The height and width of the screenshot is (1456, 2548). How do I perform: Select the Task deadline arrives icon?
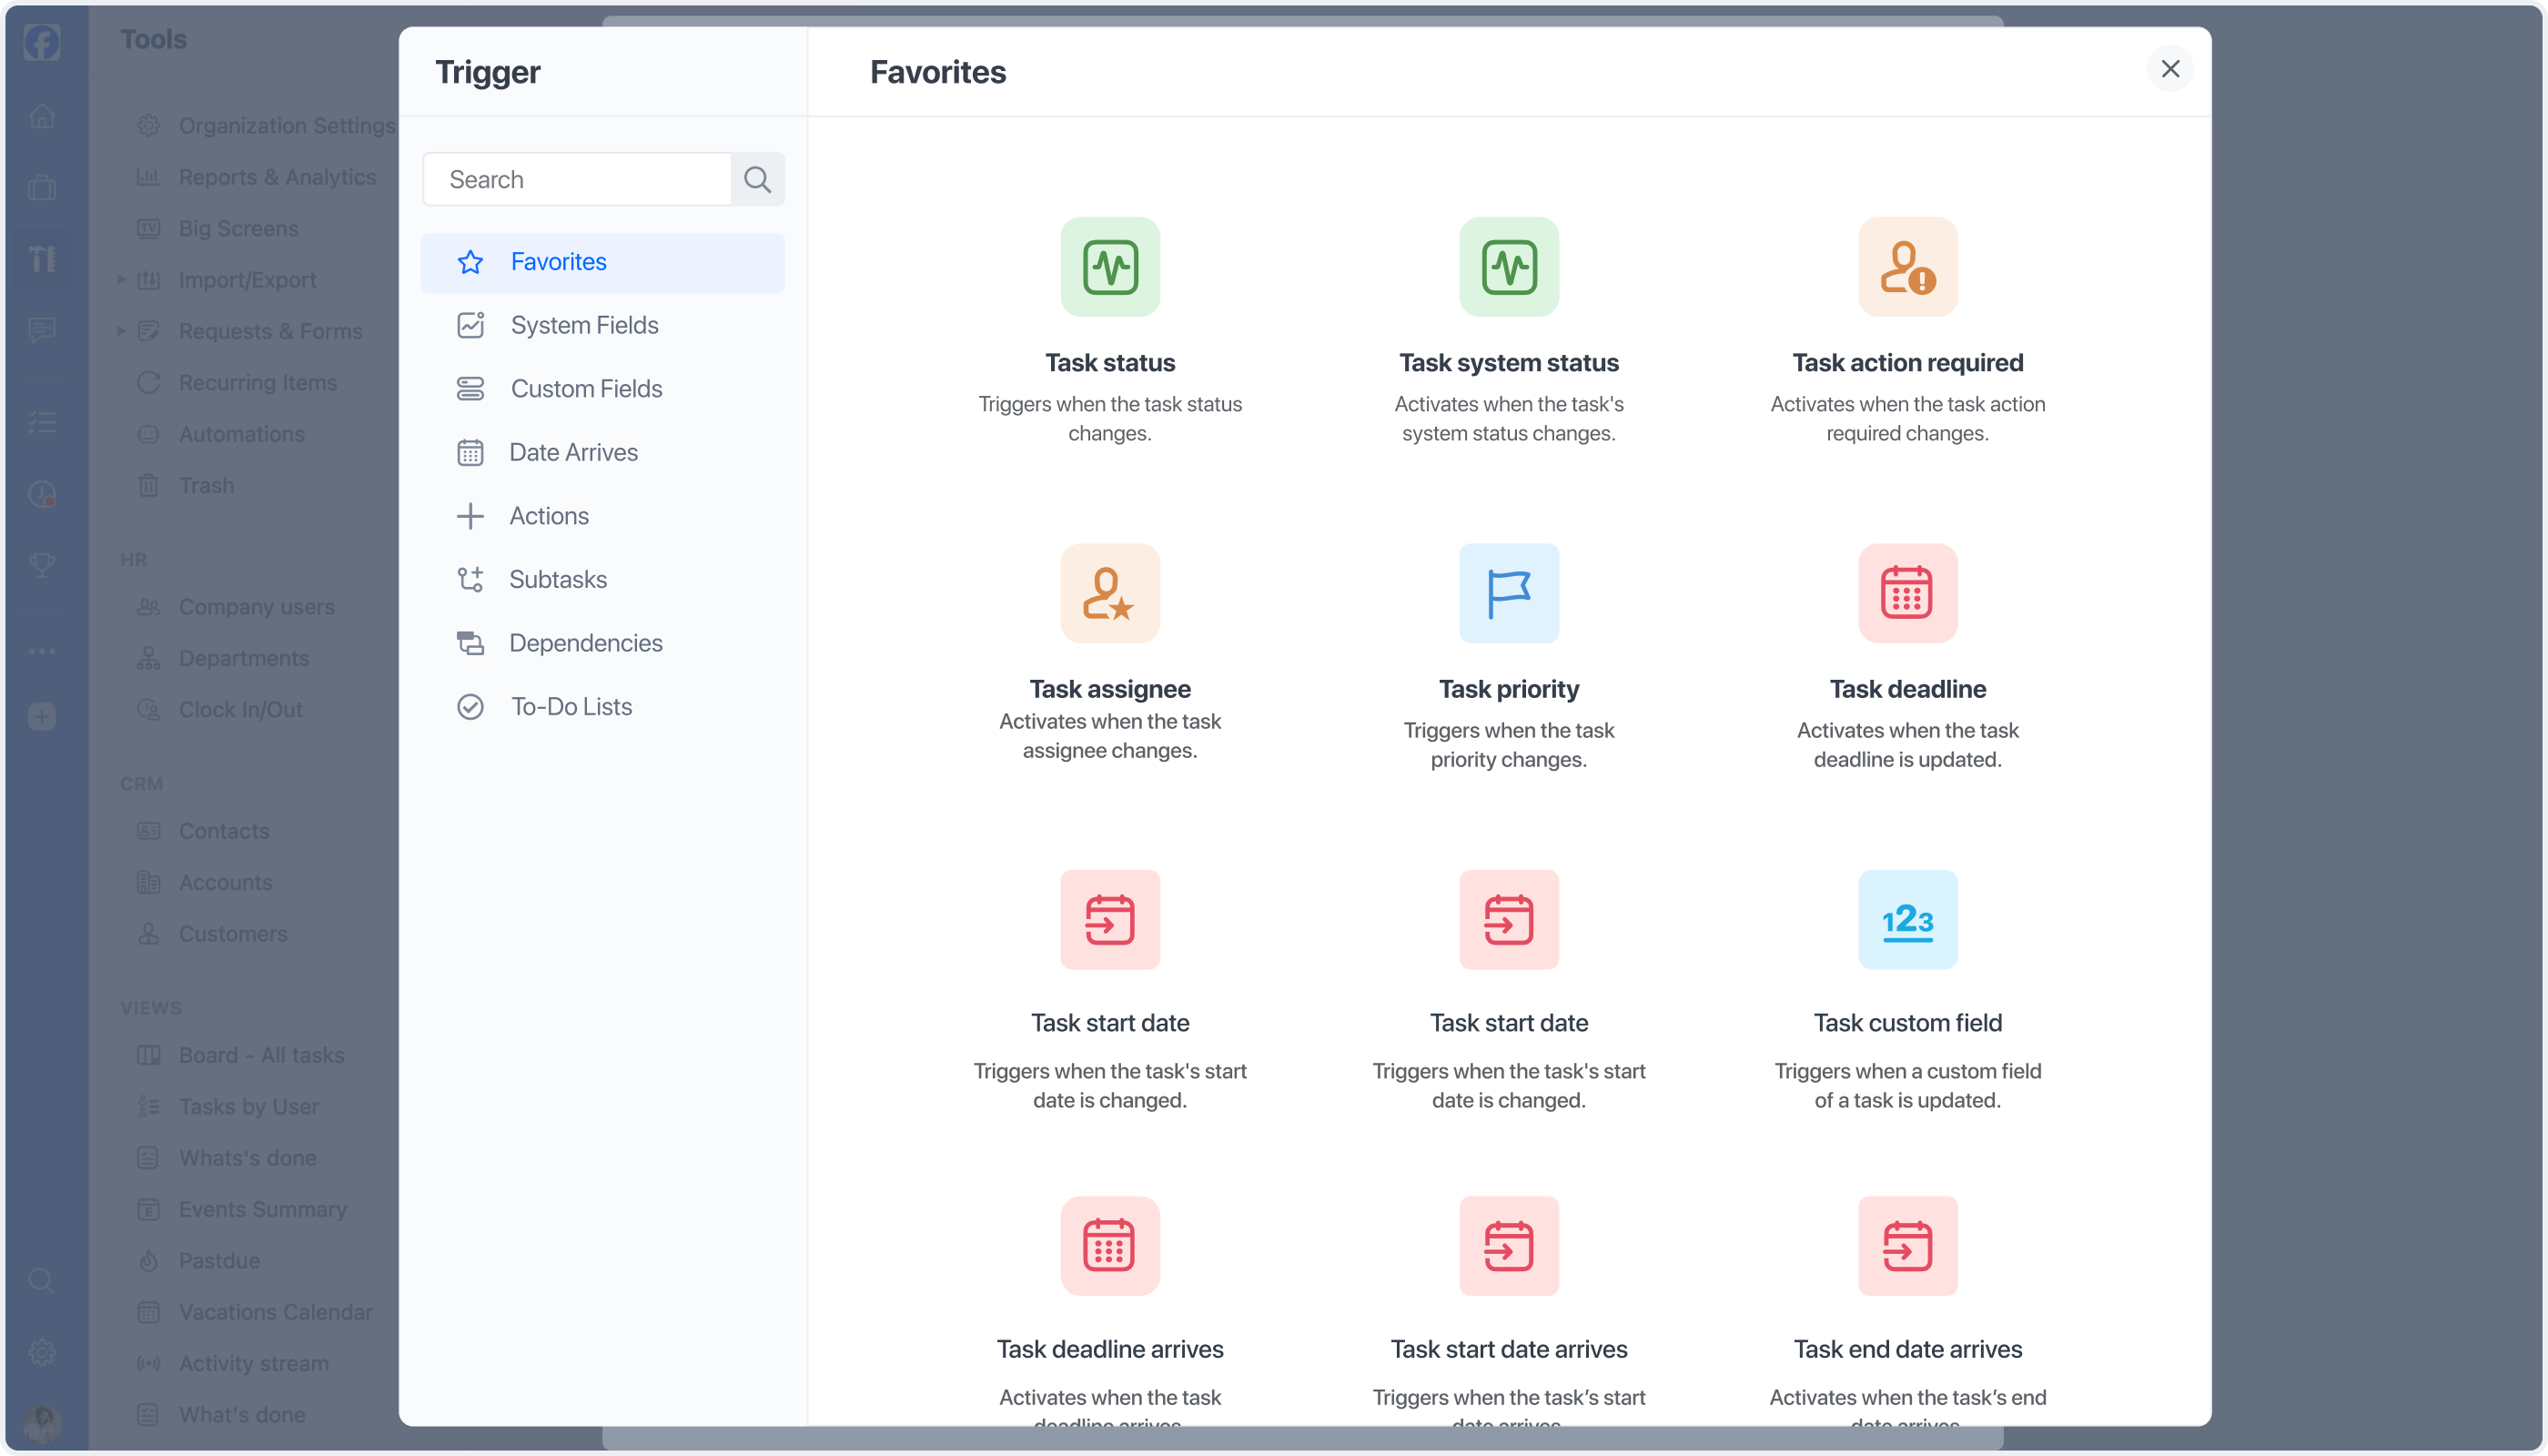coord(1110,1245)
